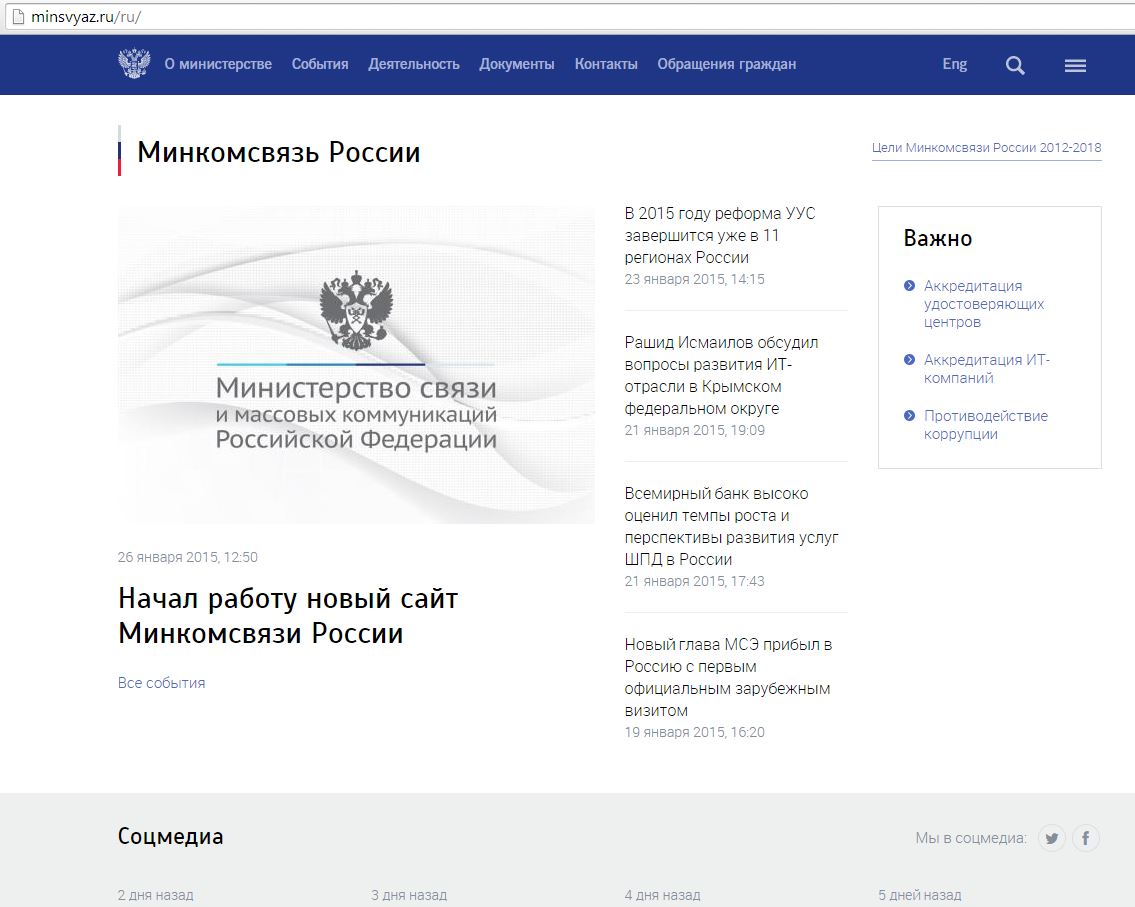Open the hamburger menu icon
Viewport: 1135px width, 907px height.
(1075, 66)
